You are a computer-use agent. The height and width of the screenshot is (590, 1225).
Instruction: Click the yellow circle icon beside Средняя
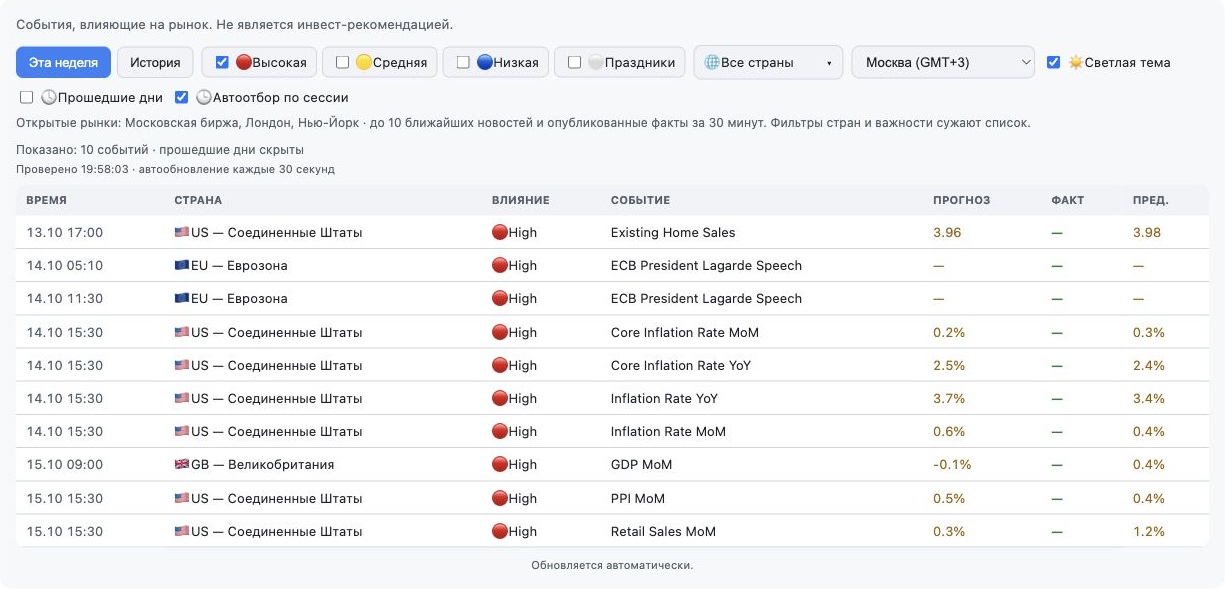[x=364, y=62]
